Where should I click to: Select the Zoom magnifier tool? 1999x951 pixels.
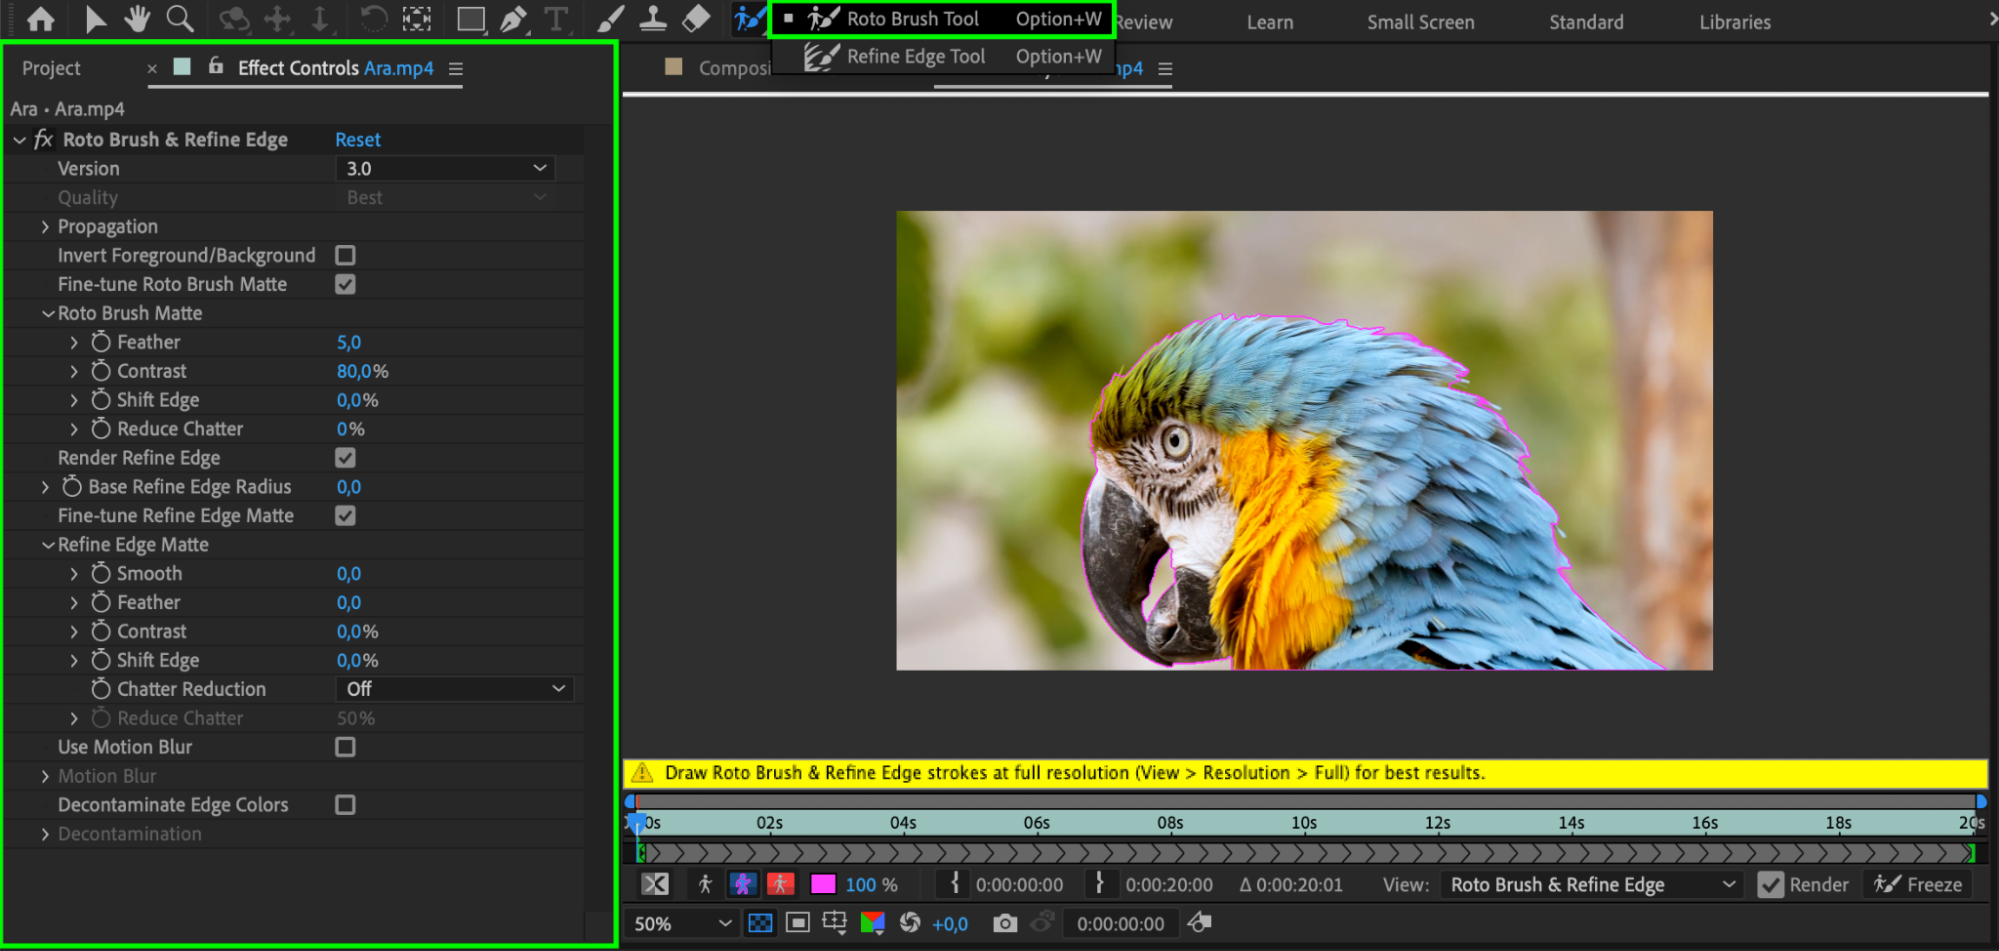[180, 19]
